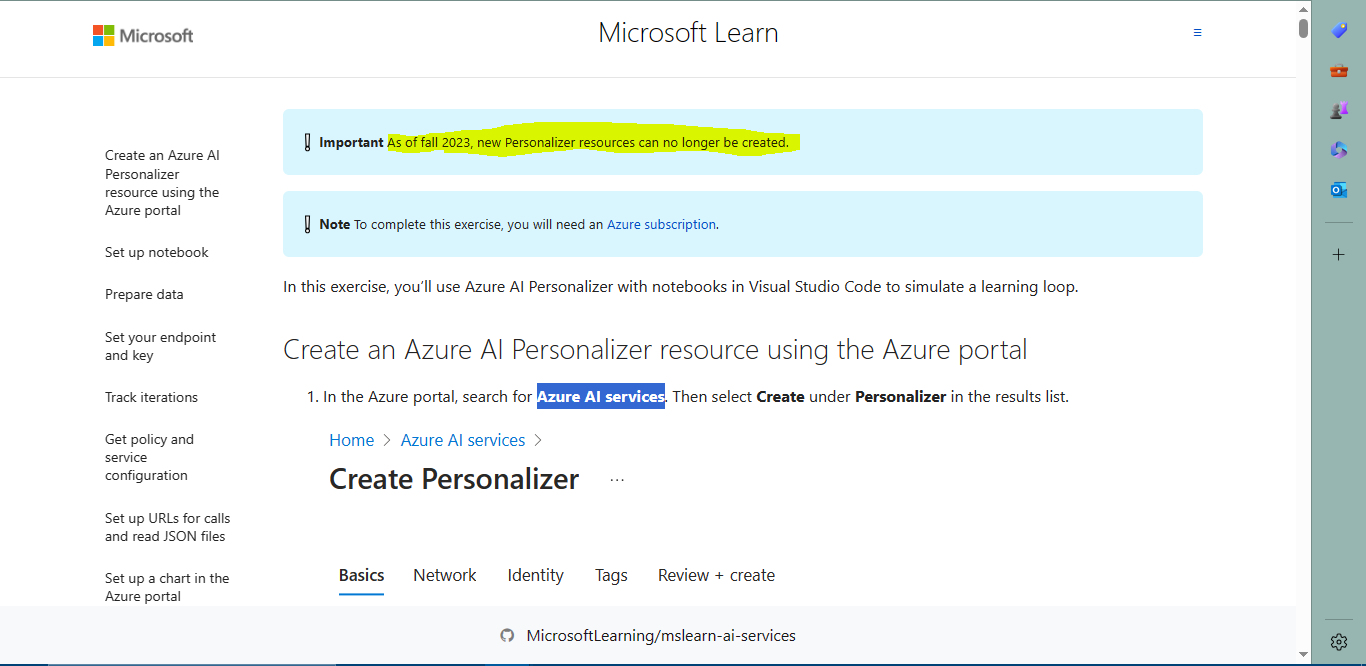Click breadcrumb chevron after Home
This screenshot has height=666, width=1366.
tap(387, 440)
